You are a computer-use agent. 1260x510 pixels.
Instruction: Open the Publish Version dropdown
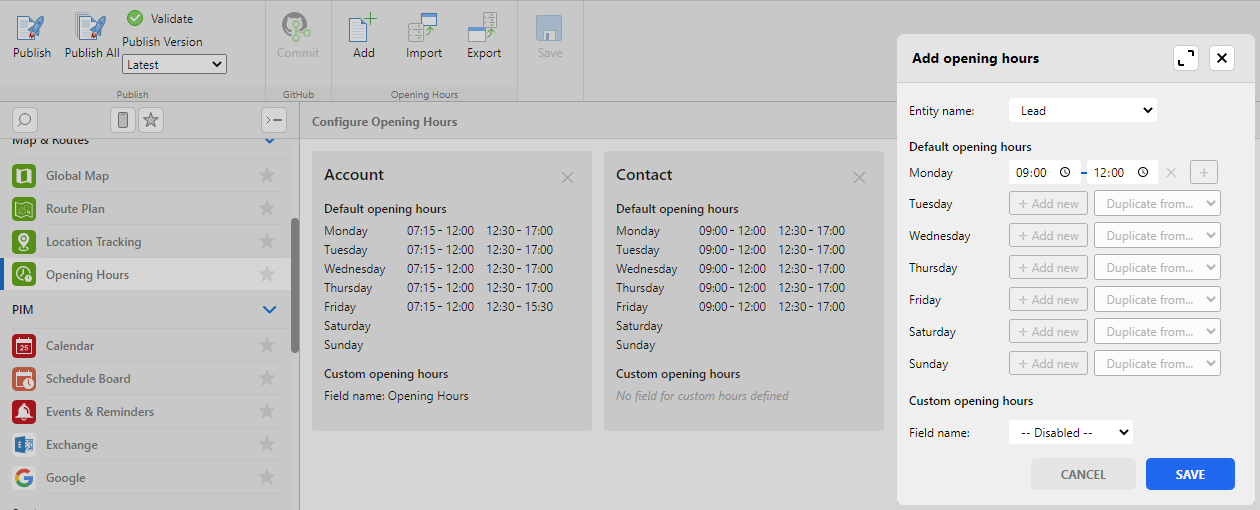(x=175, y=65)
